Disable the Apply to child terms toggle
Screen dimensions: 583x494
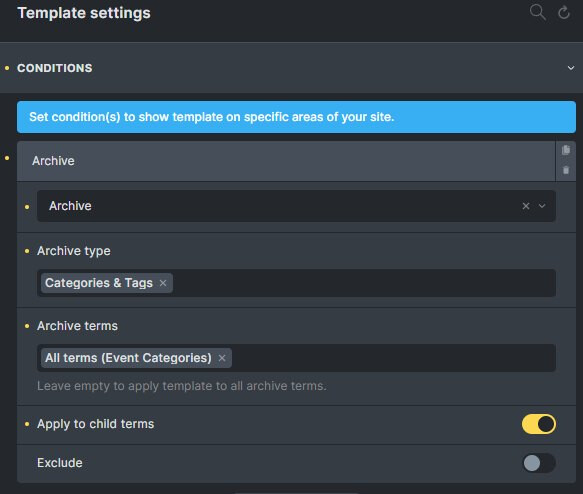tap(538, 424)
